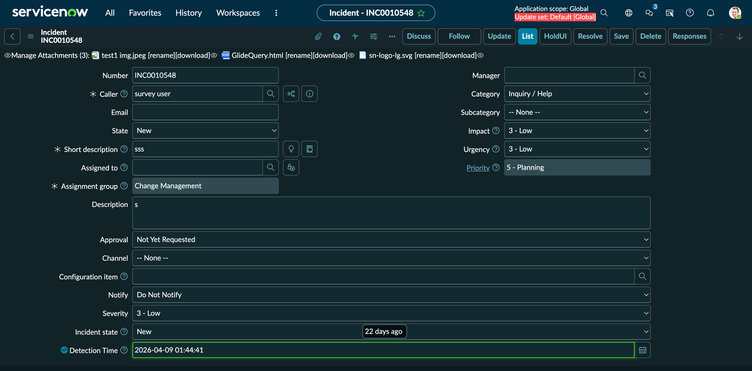Open the next experience tools icon
Screen dimensions: 752x371
670,13
